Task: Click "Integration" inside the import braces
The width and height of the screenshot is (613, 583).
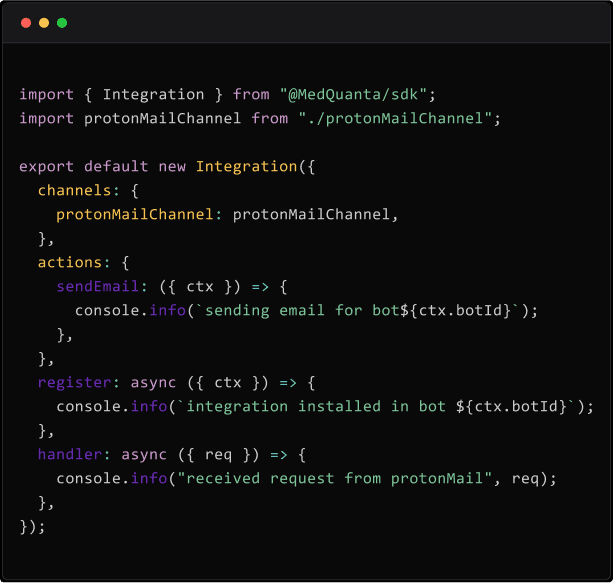Action: point(153,95)
